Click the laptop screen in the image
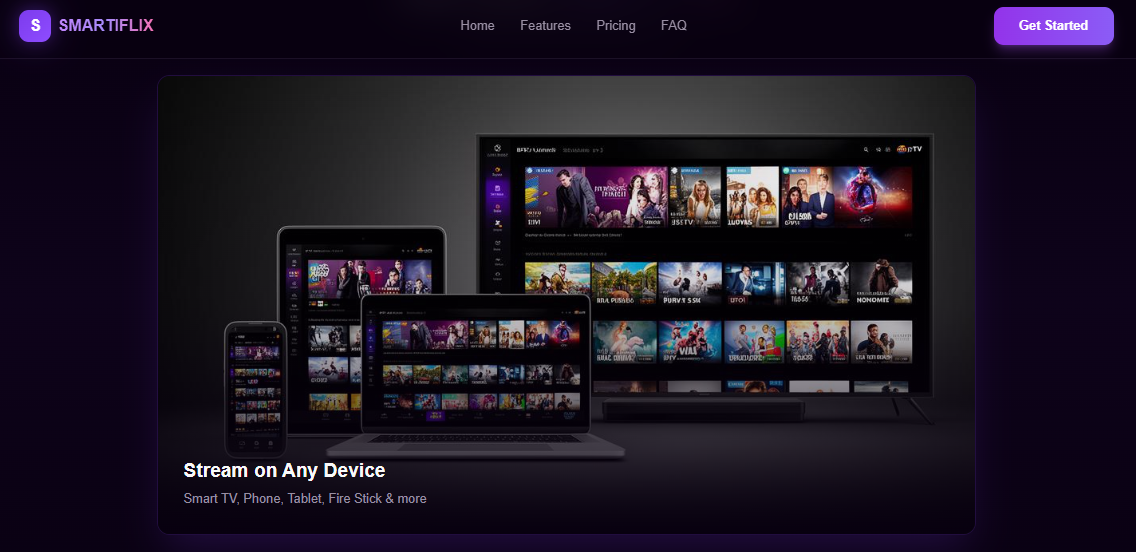 (475, 363)
